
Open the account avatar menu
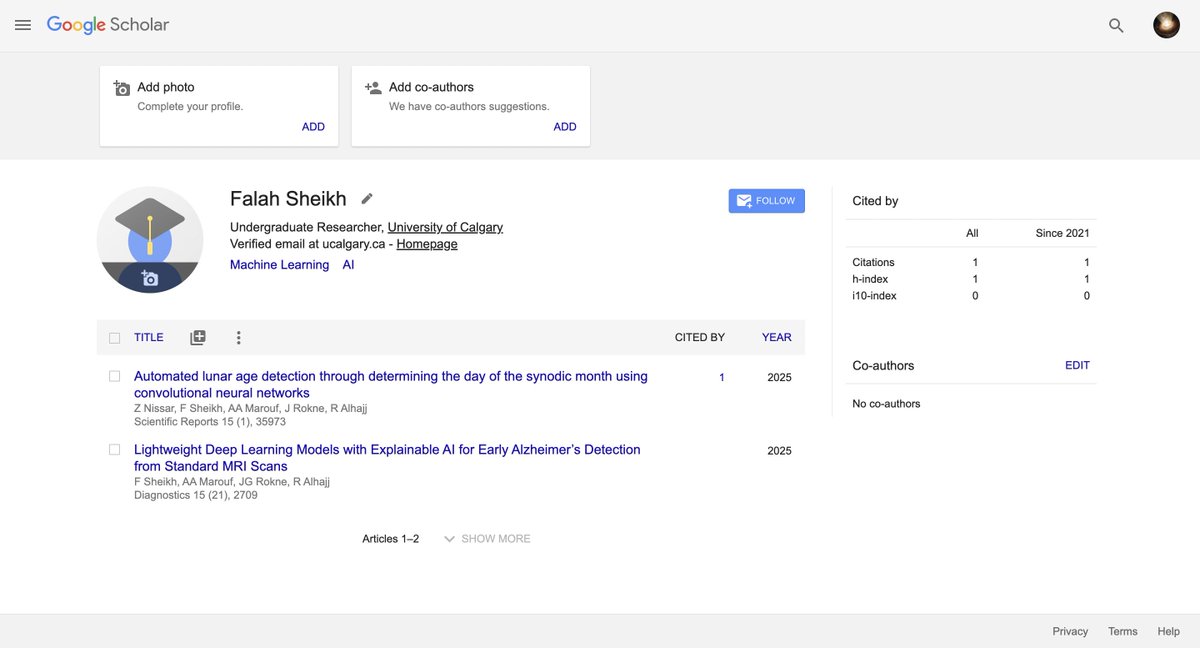[x=1166, y=25]
